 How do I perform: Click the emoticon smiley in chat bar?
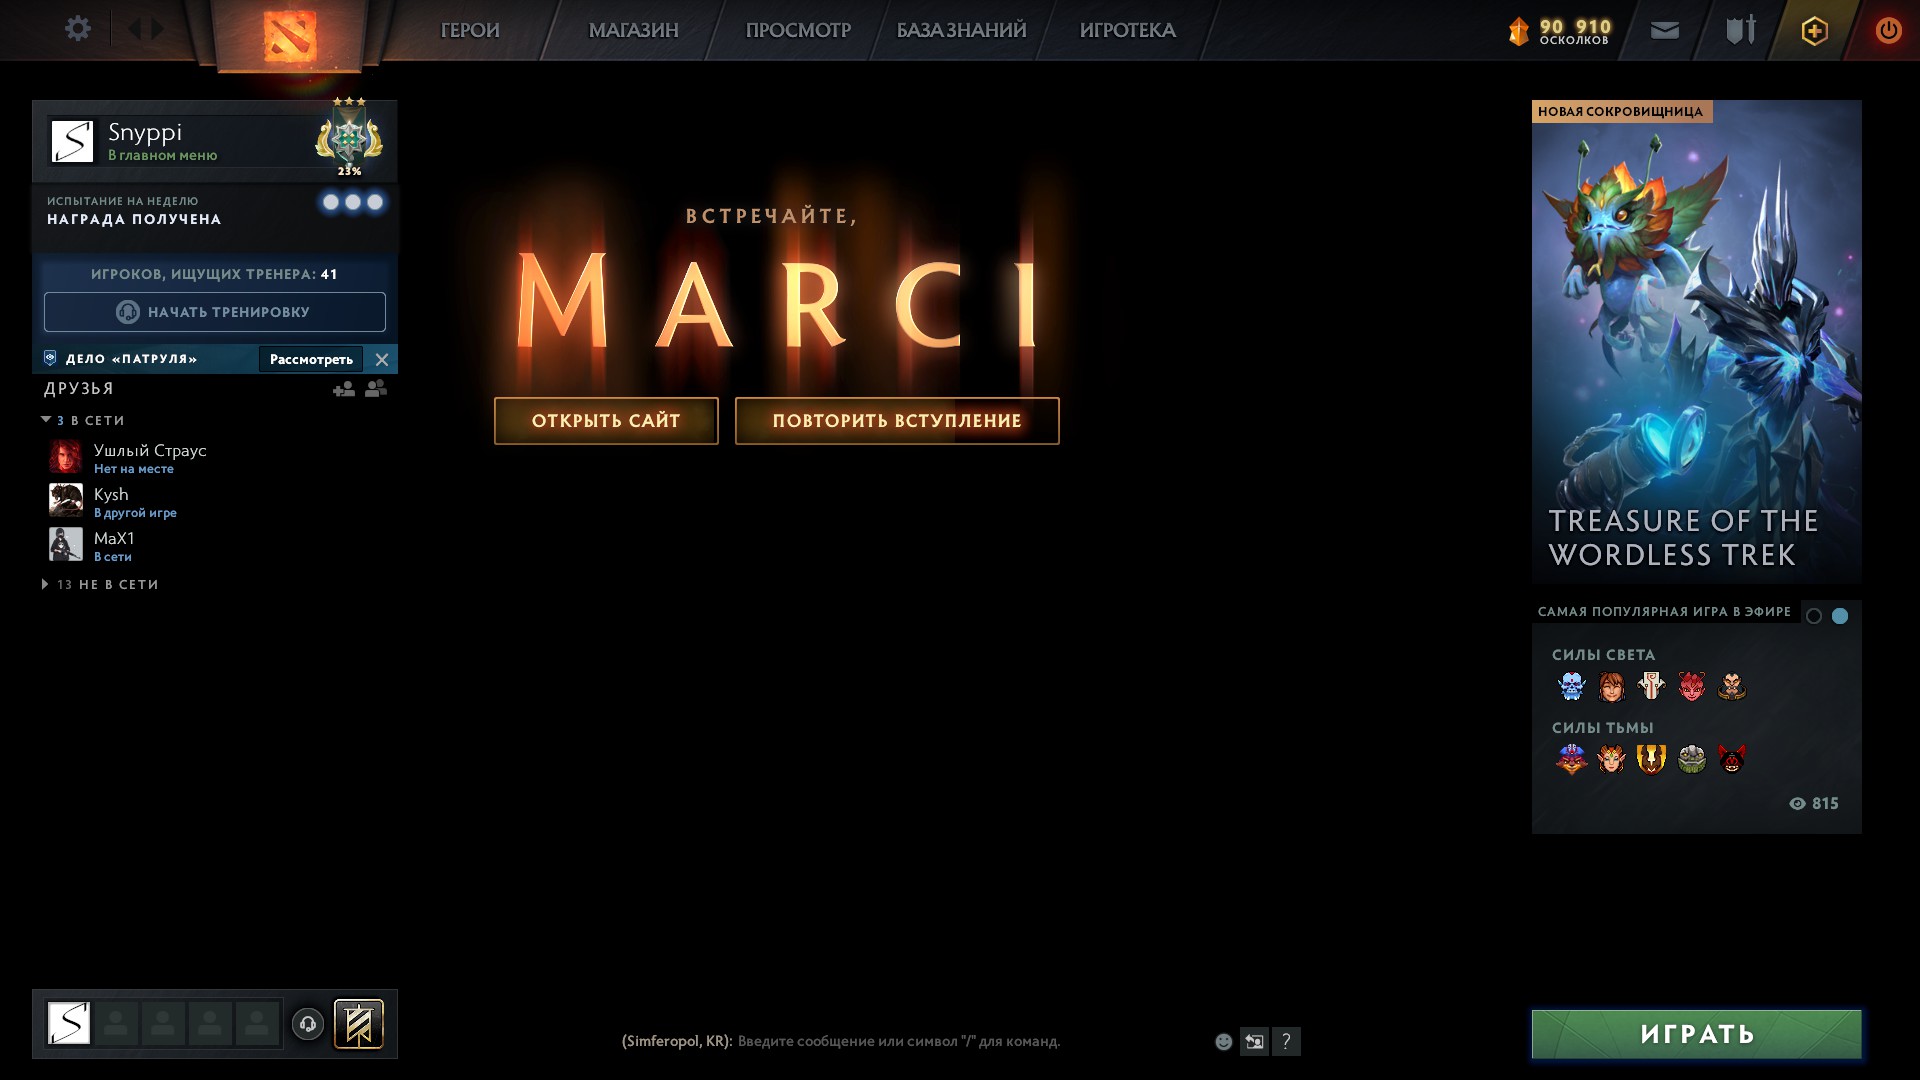[1223, 1042]
